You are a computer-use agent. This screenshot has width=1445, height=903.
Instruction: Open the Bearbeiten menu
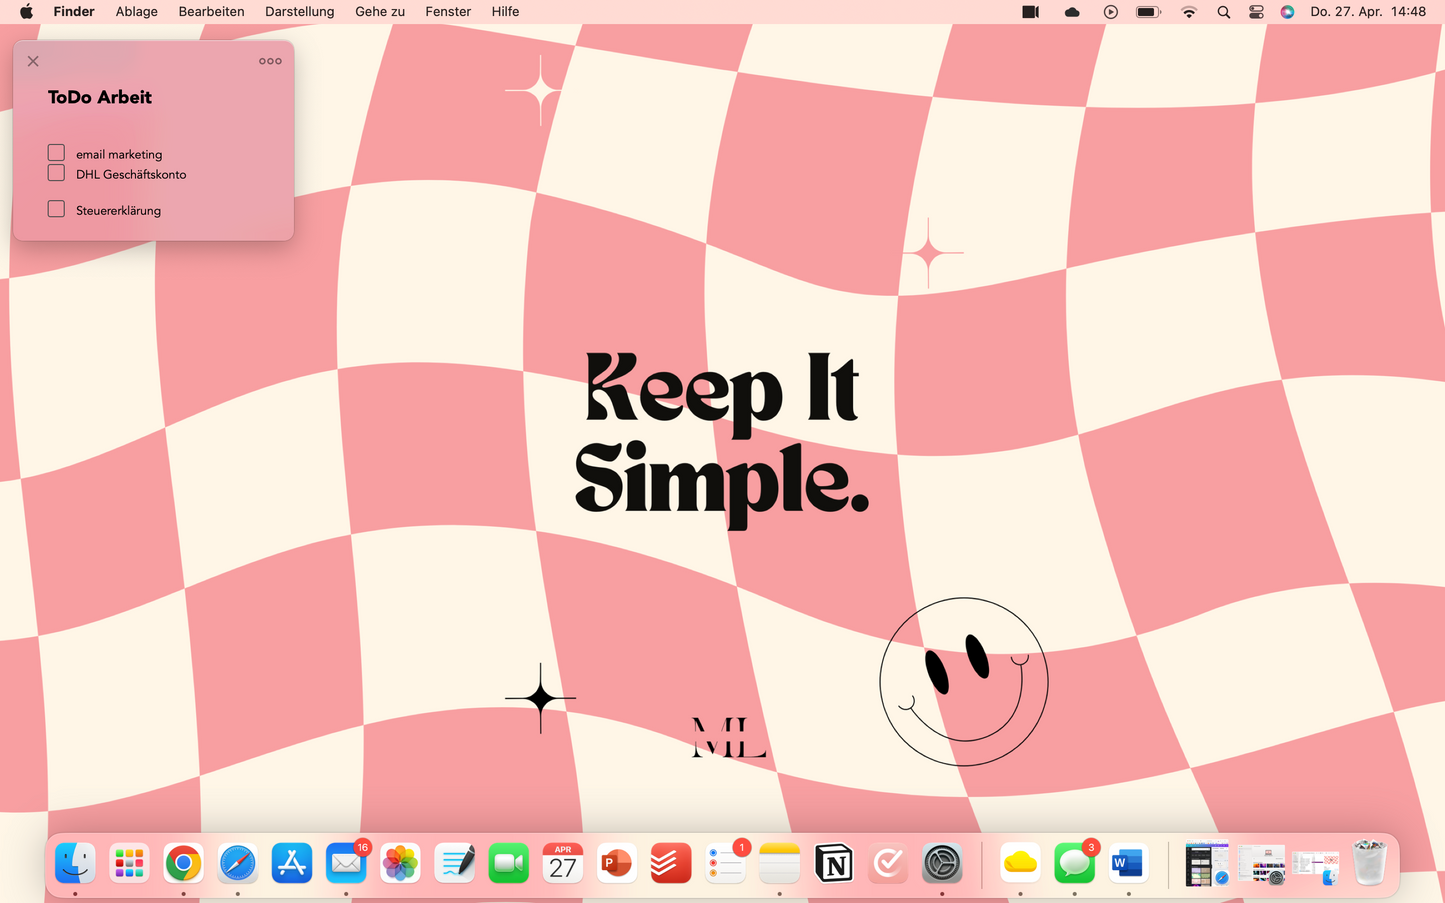211,12
